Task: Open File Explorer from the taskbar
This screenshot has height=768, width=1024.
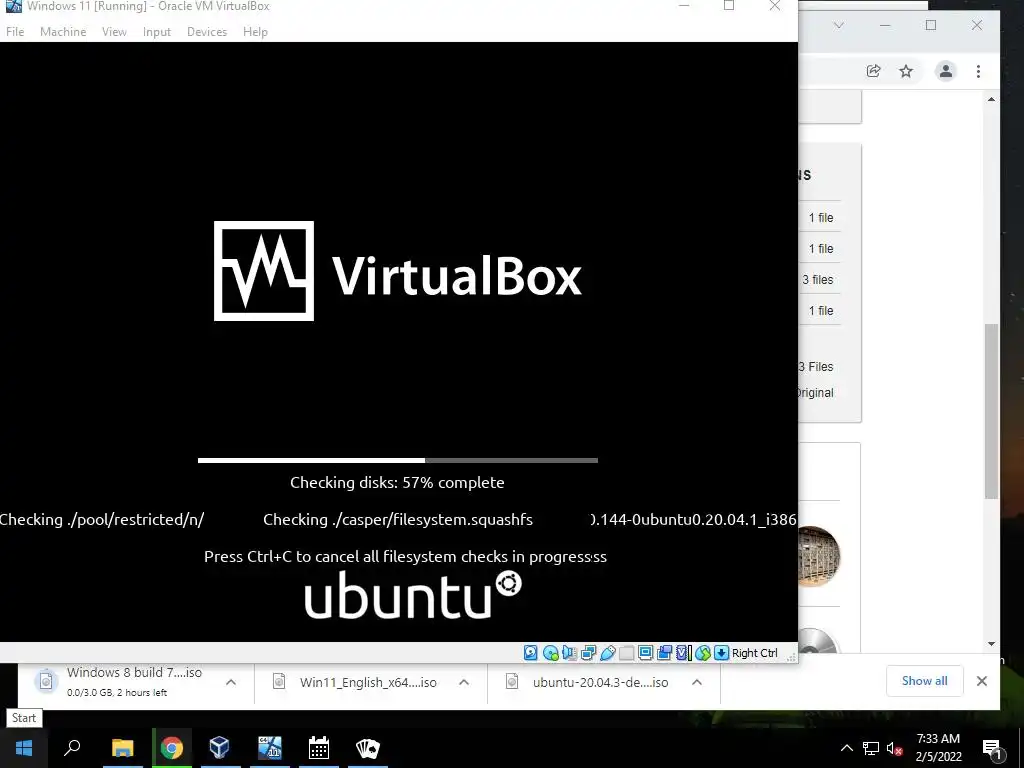Action: 122,748
